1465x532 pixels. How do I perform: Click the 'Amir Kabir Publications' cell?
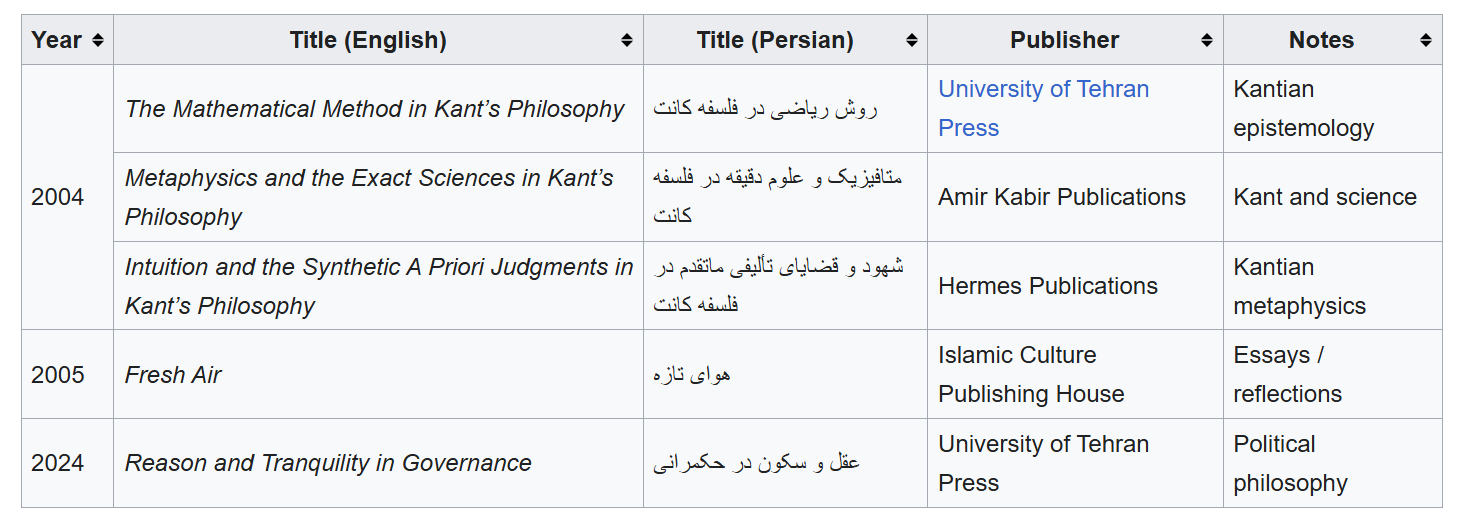tap(1061, 197)
